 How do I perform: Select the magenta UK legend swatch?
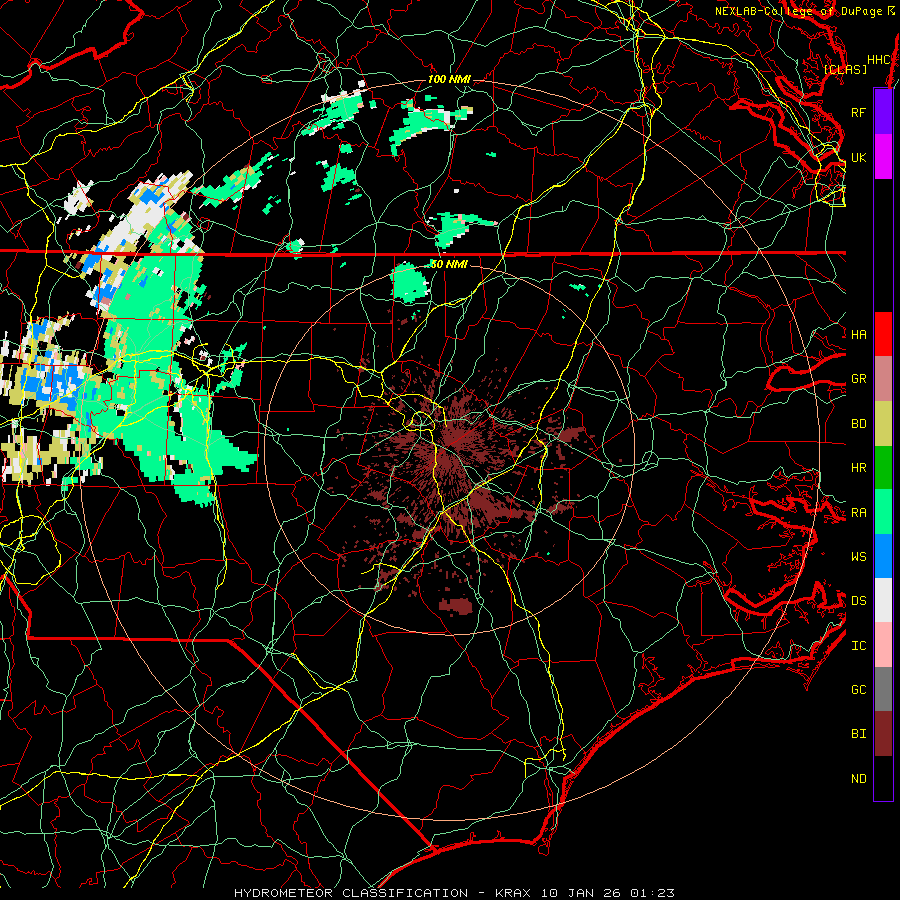pos(883,157)
